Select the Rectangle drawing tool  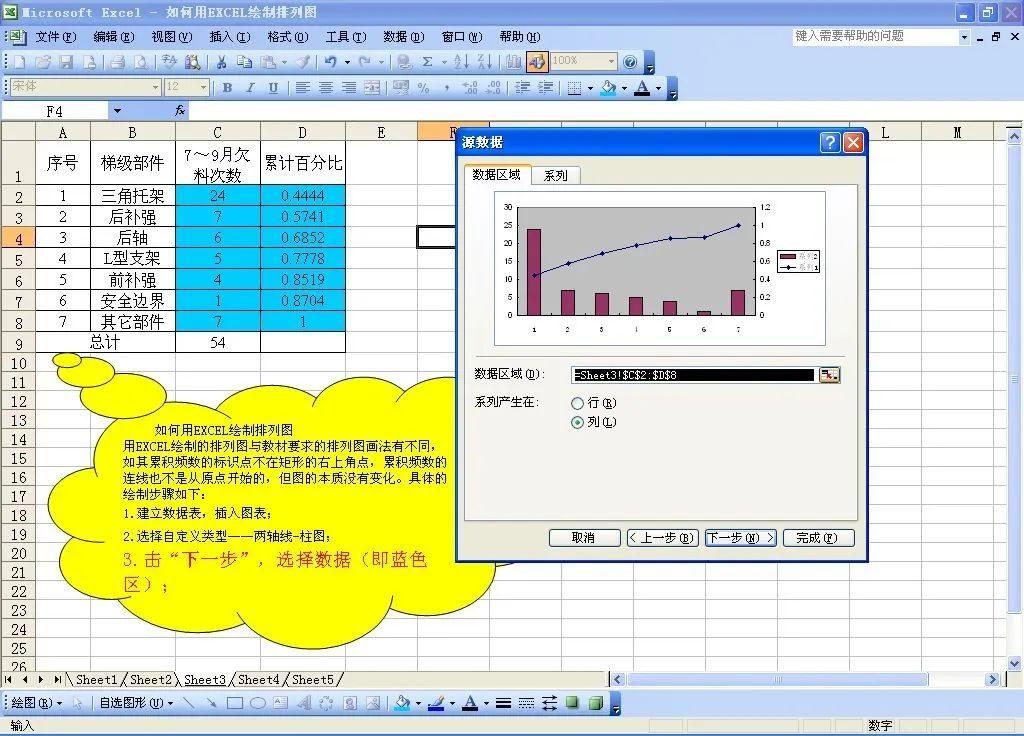pos(234,703)
